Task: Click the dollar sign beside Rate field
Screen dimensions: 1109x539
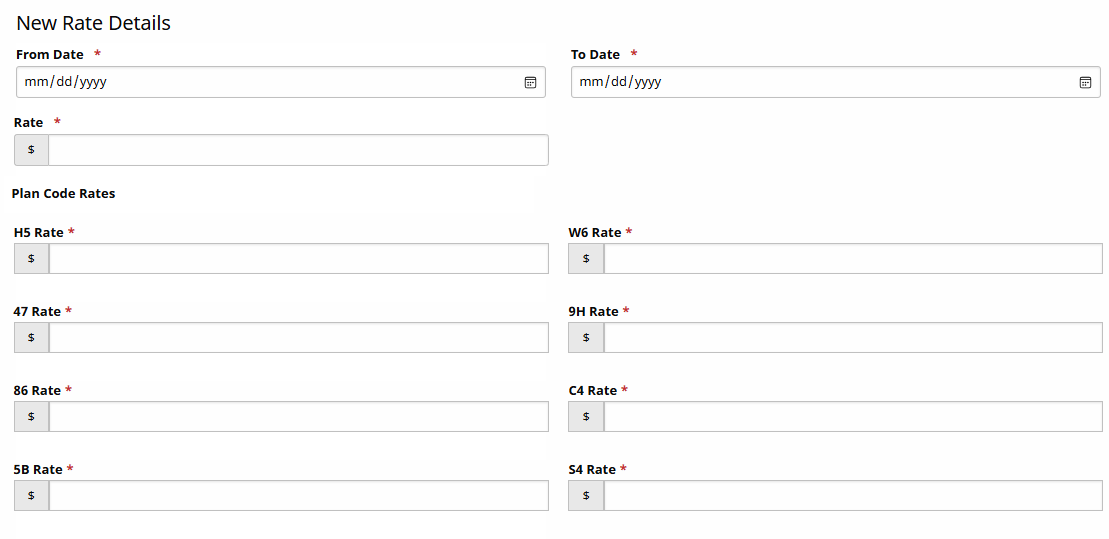Action: [x=31, y=150]
